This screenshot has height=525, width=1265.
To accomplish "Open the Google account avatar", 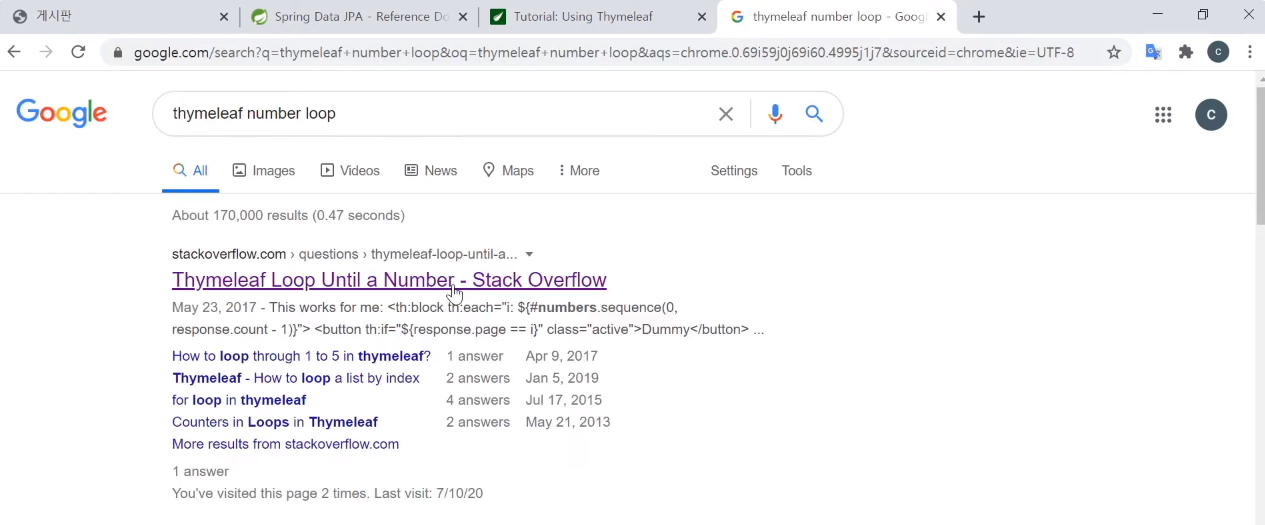I will pos(1211,115).
